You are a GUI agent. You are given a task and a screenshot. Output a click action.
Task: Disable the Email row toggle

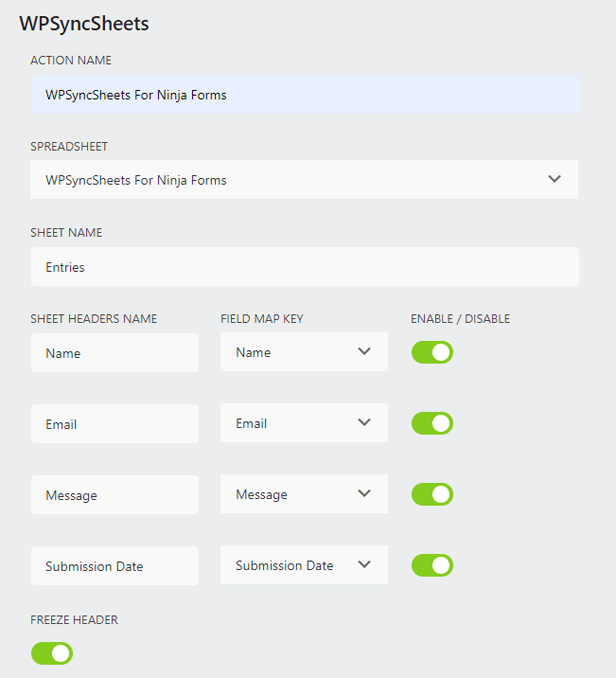click(x=432, y=423)
